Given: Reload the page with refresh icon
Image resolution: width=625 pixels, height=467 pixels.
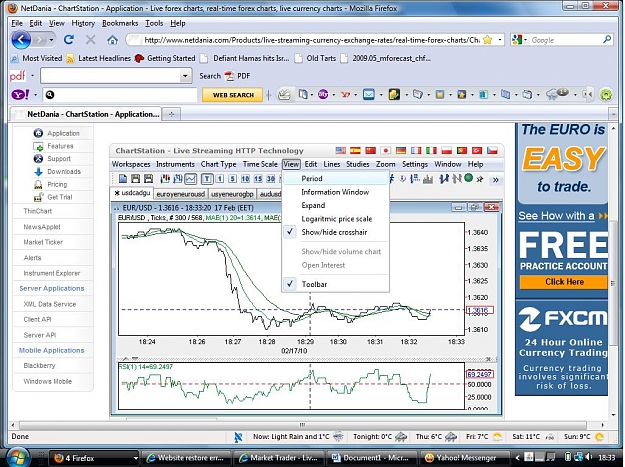Looking at the screenshot, I should click(69, 40).
